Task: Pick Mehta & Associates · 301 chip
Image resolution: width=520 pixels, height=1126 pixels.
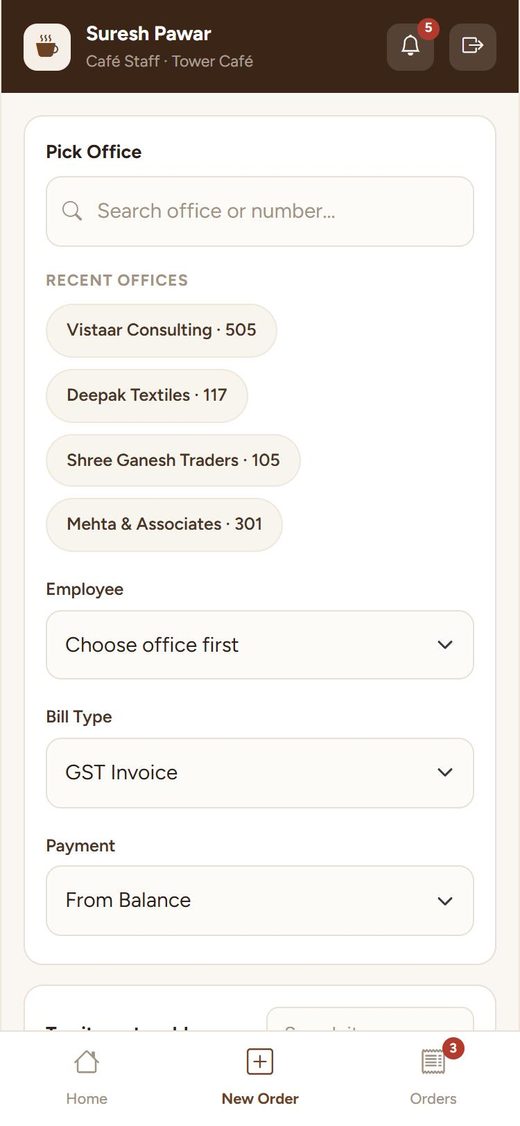Action: tap(164, 524)
